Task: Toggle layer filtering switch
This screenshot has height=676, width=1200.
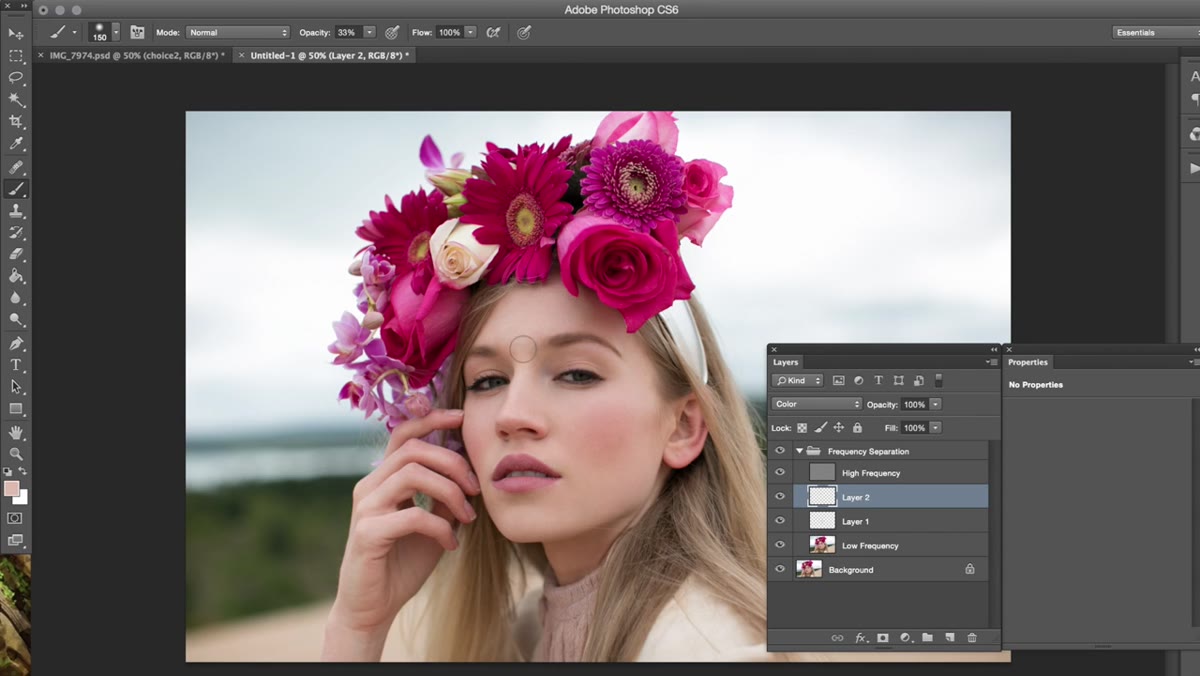Action: [x=938, y=380]
